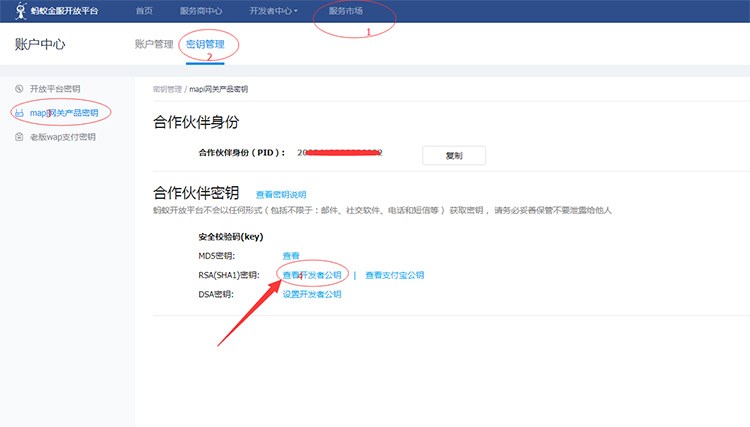Click the 老版wap支付密钥 sidebar icon

19,137
